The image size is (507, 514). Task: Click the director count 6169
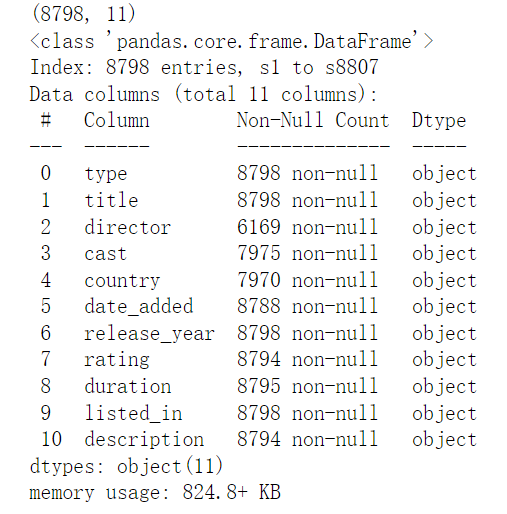tap(259, 227)
